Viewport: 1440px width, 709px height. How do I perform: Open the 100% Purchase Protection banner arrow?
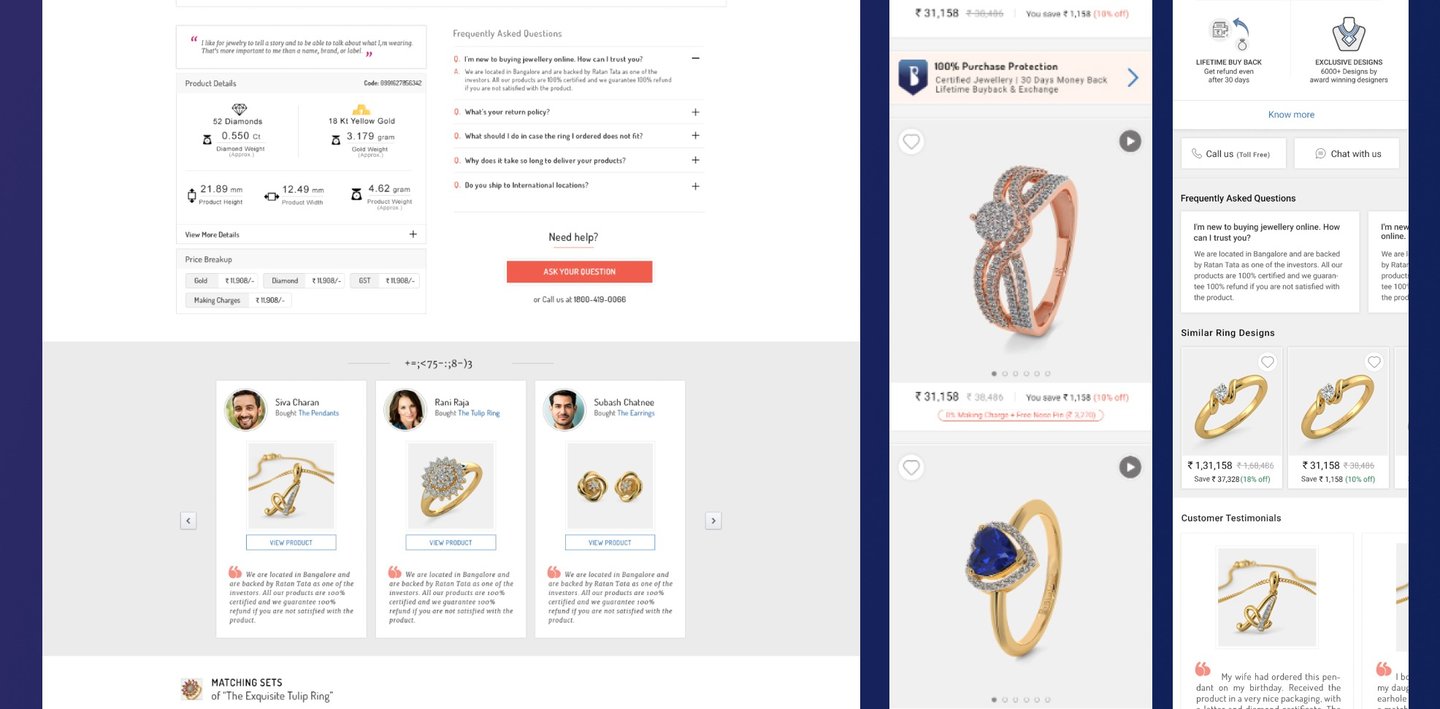(1133, 77)
